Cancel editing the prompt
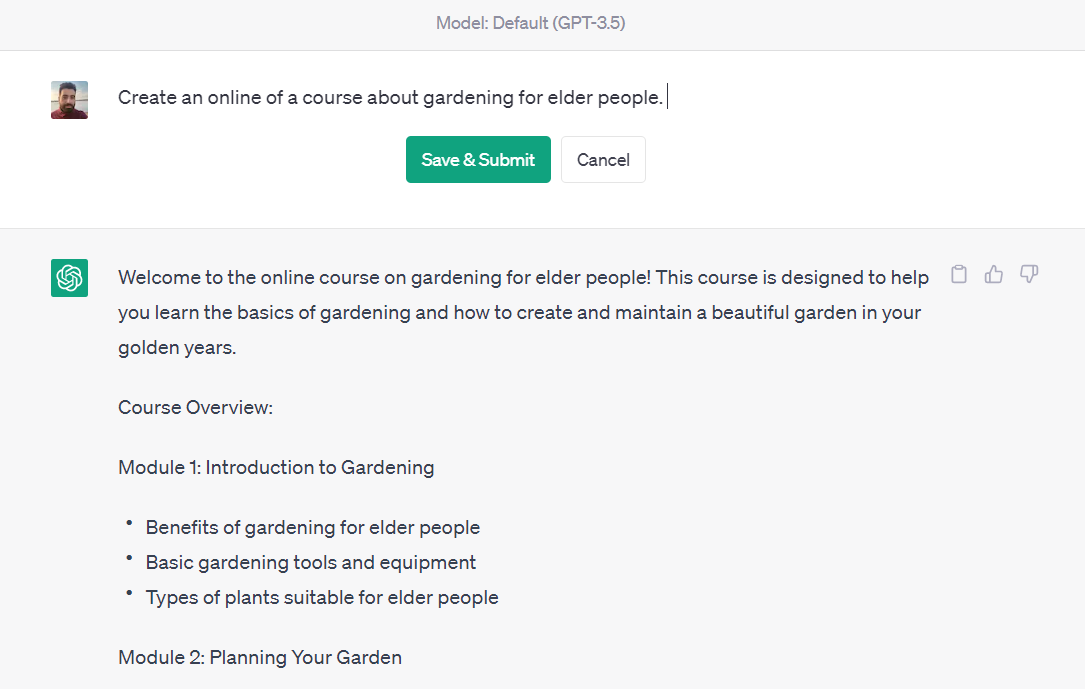Image resolution: width=1085 pixels, height=689 pixels. [x=603, y=160]
